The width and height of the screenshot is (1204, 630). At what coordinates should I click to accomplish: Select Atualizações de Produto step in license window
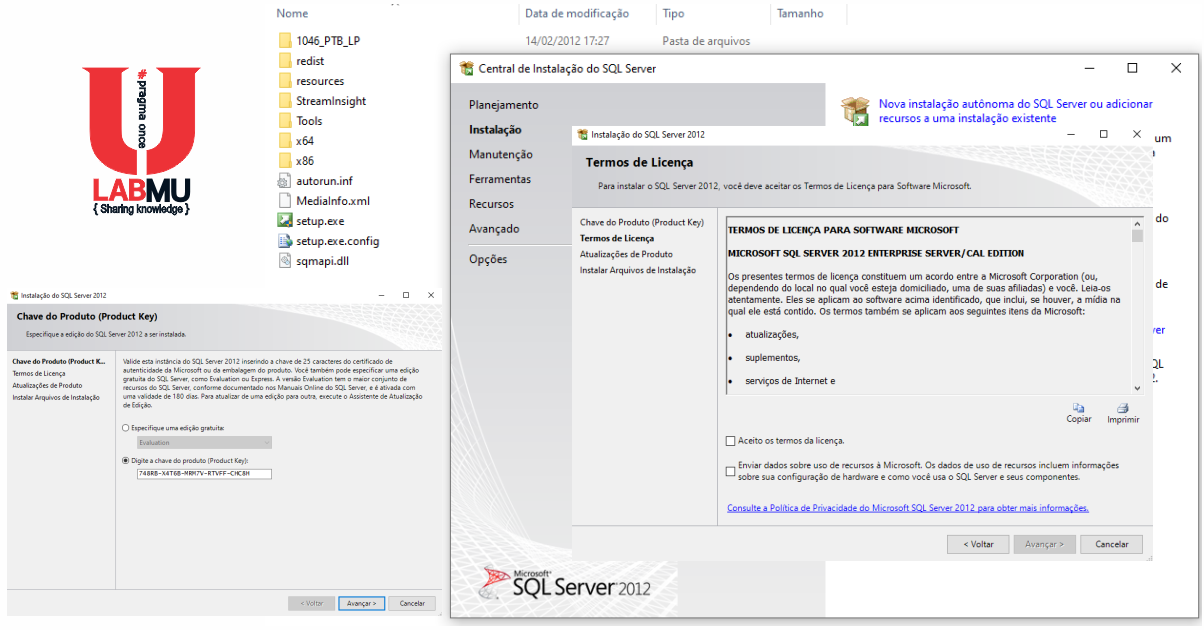pos(626,254)
